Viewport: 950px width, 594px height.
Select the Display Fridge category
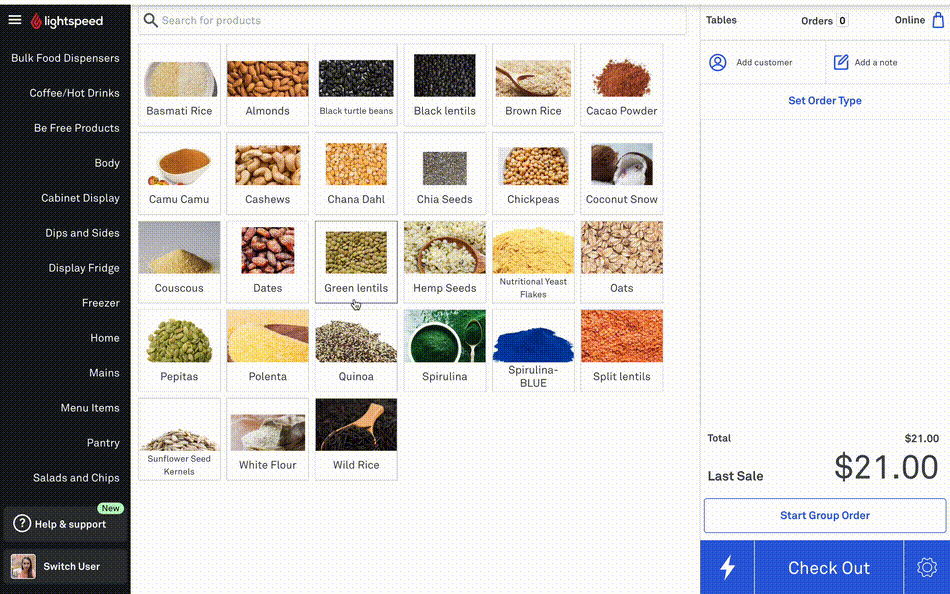click(x=83, y=268)
